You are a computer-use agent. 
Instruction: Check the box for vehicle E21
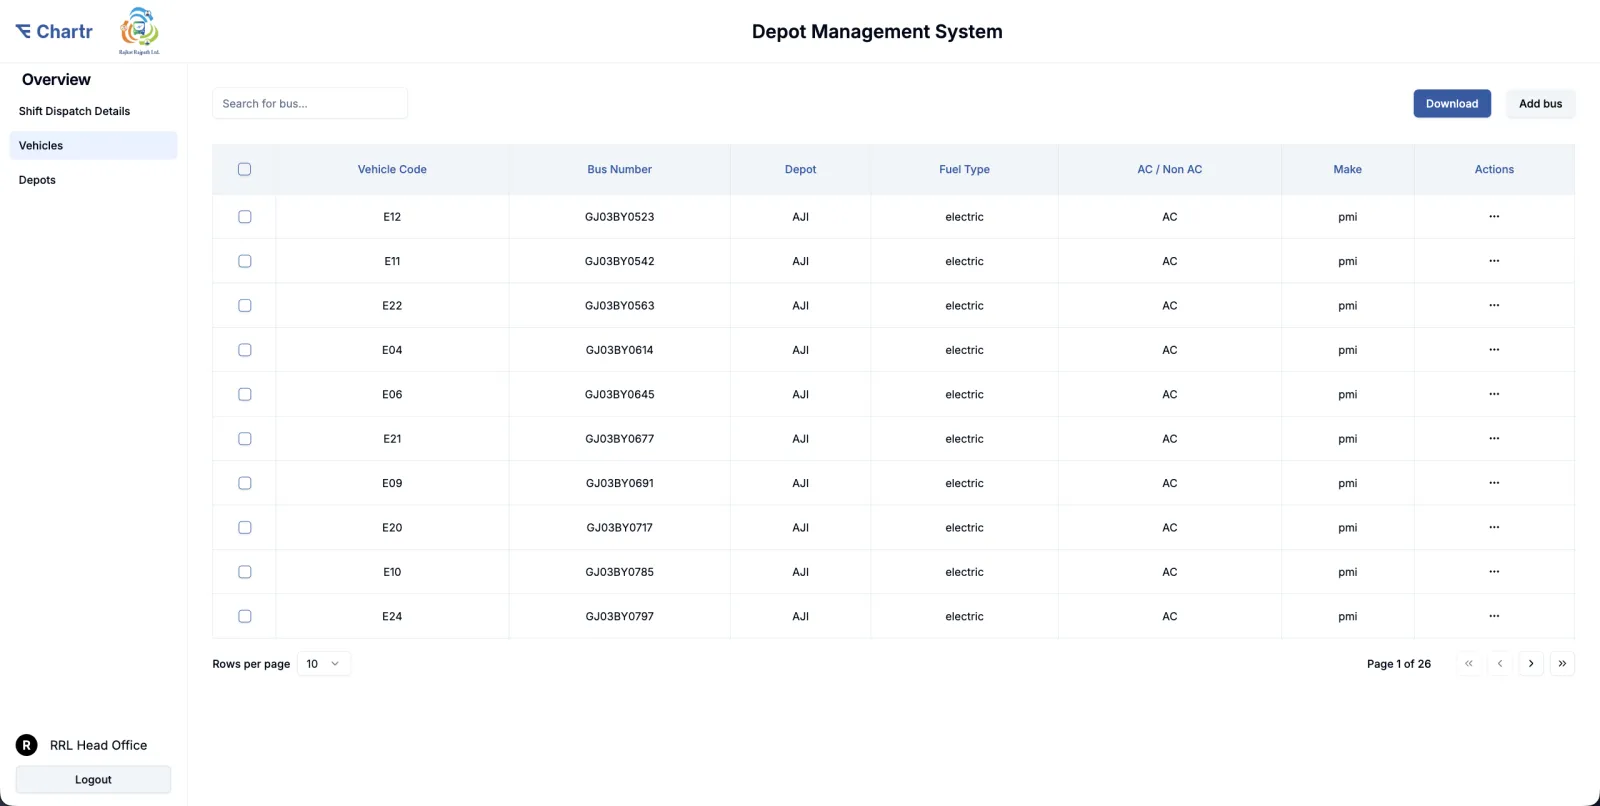click(244, 439)
